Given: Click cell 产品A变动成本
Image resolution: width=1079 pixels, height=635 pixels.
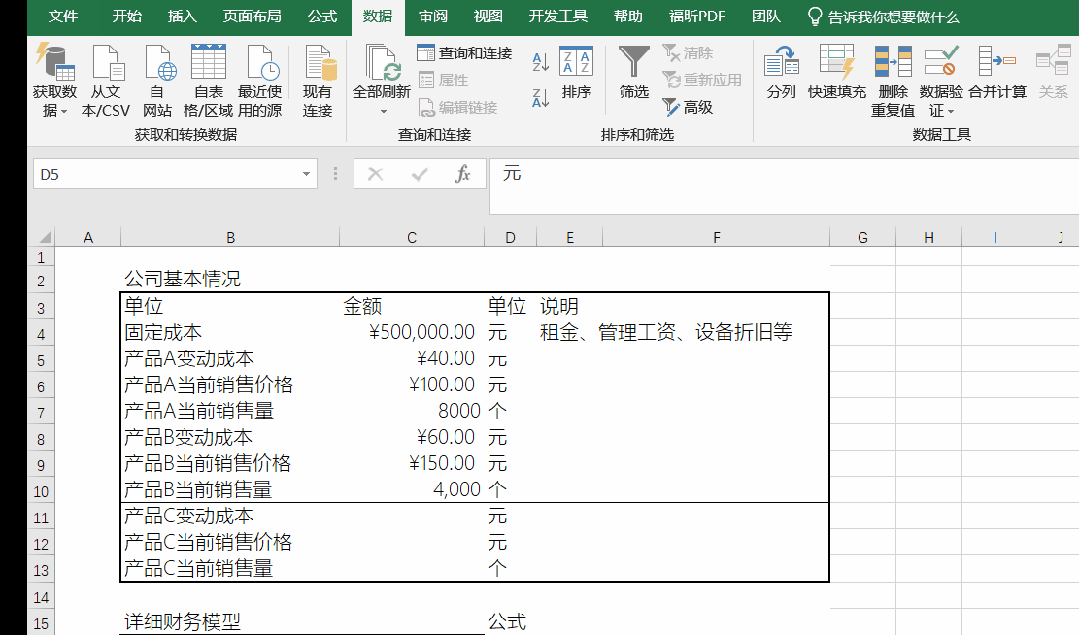Looking at the screenshot, I should click(231, 358).
